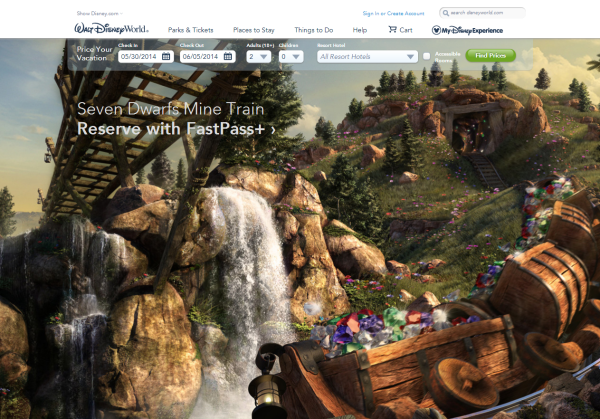The height and width of the screenshot is (419, 600).
Task: Open the Places to Stay menu
Action: (254, 30)
